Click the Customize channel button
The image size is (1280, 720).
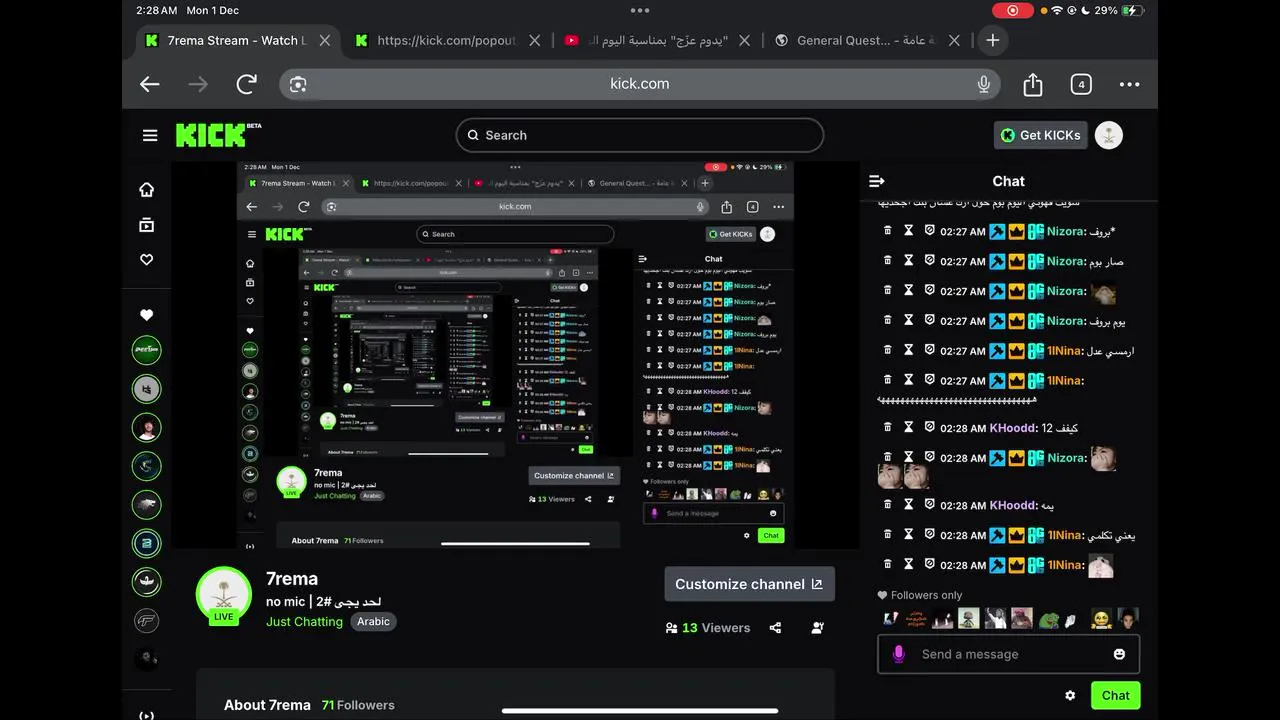click(x=749, y=584)
